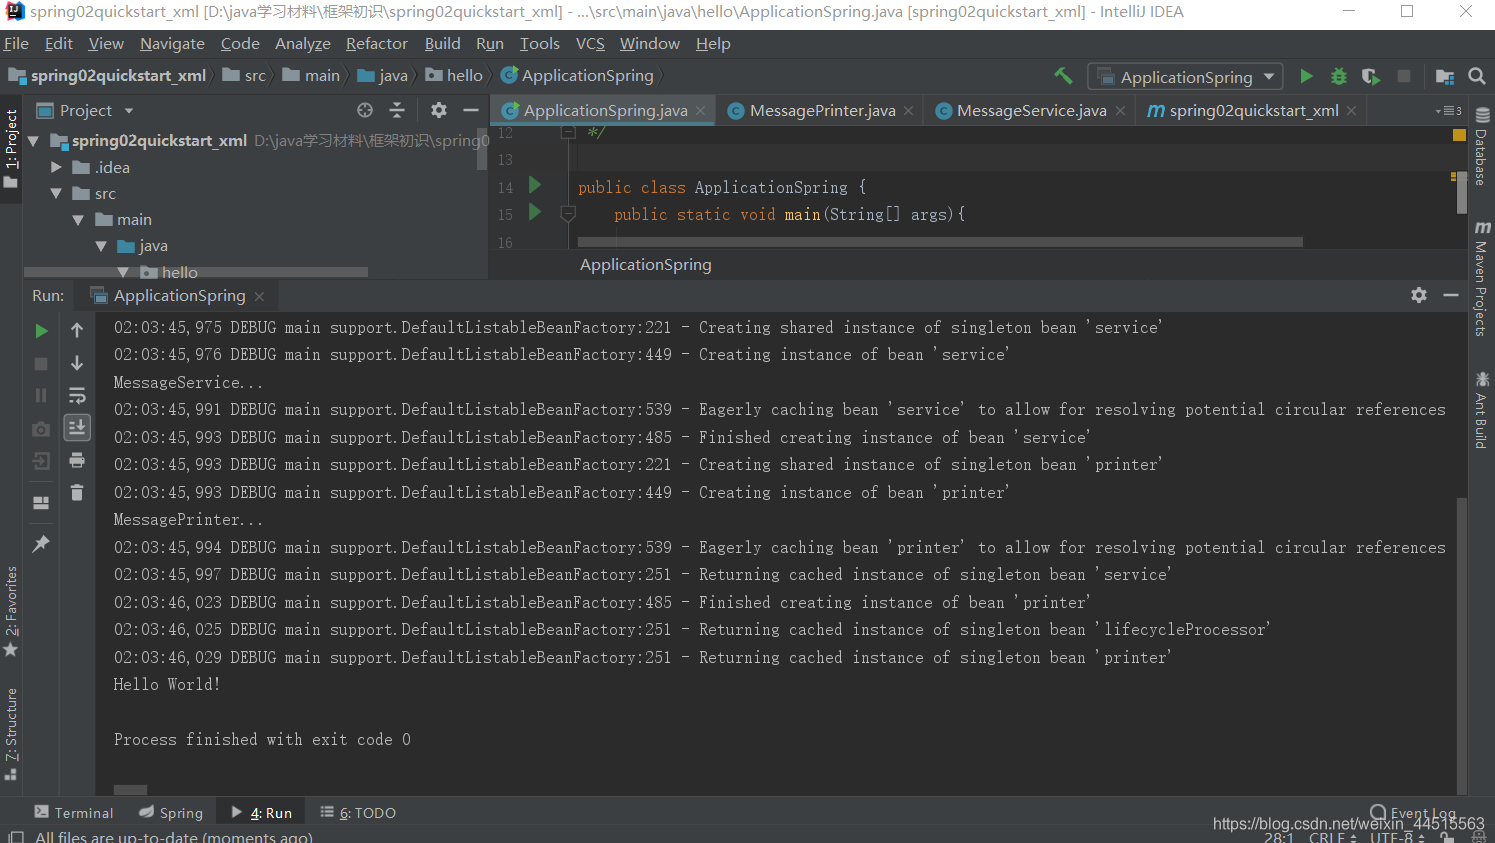Collapse the spring02quickstart_xml root node

pos(33,141)
